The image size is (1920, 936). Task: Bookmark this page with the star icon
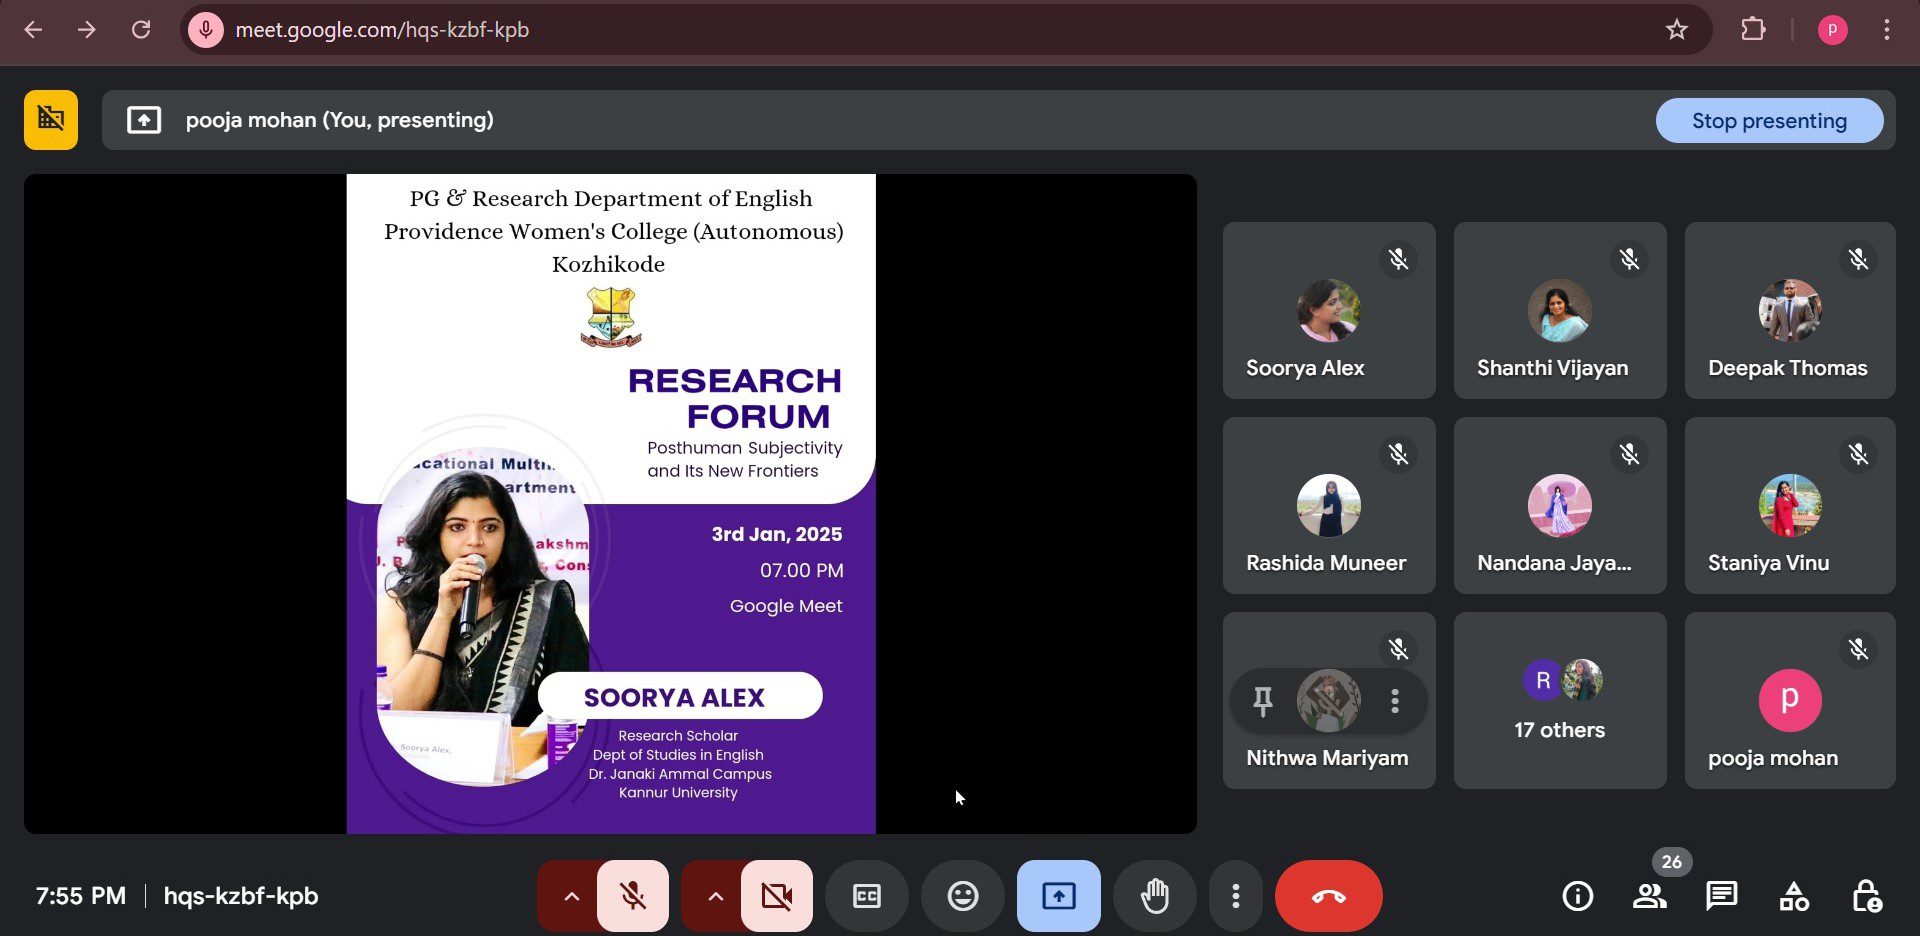[1676, 30]
